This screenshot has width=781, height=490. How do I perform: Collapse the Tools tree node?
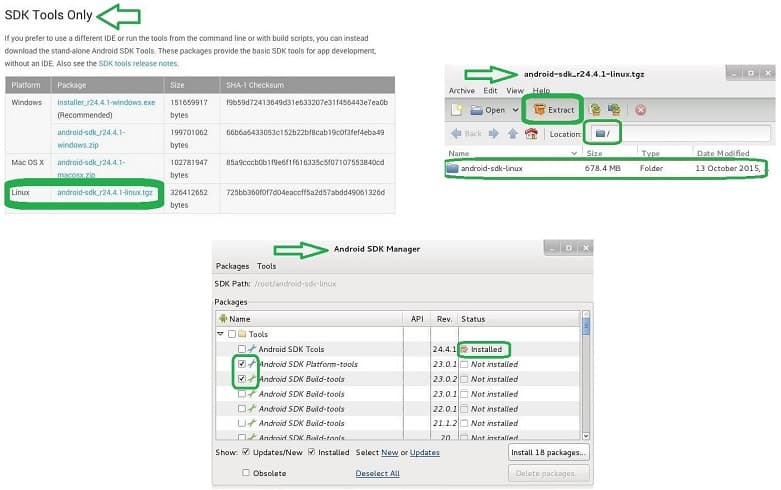(220, 334)
